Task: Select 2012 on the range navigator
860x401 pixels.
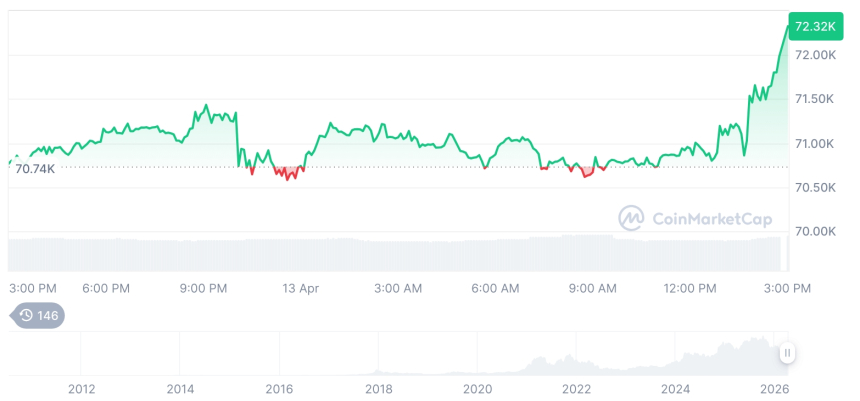Action: (81, 389)
